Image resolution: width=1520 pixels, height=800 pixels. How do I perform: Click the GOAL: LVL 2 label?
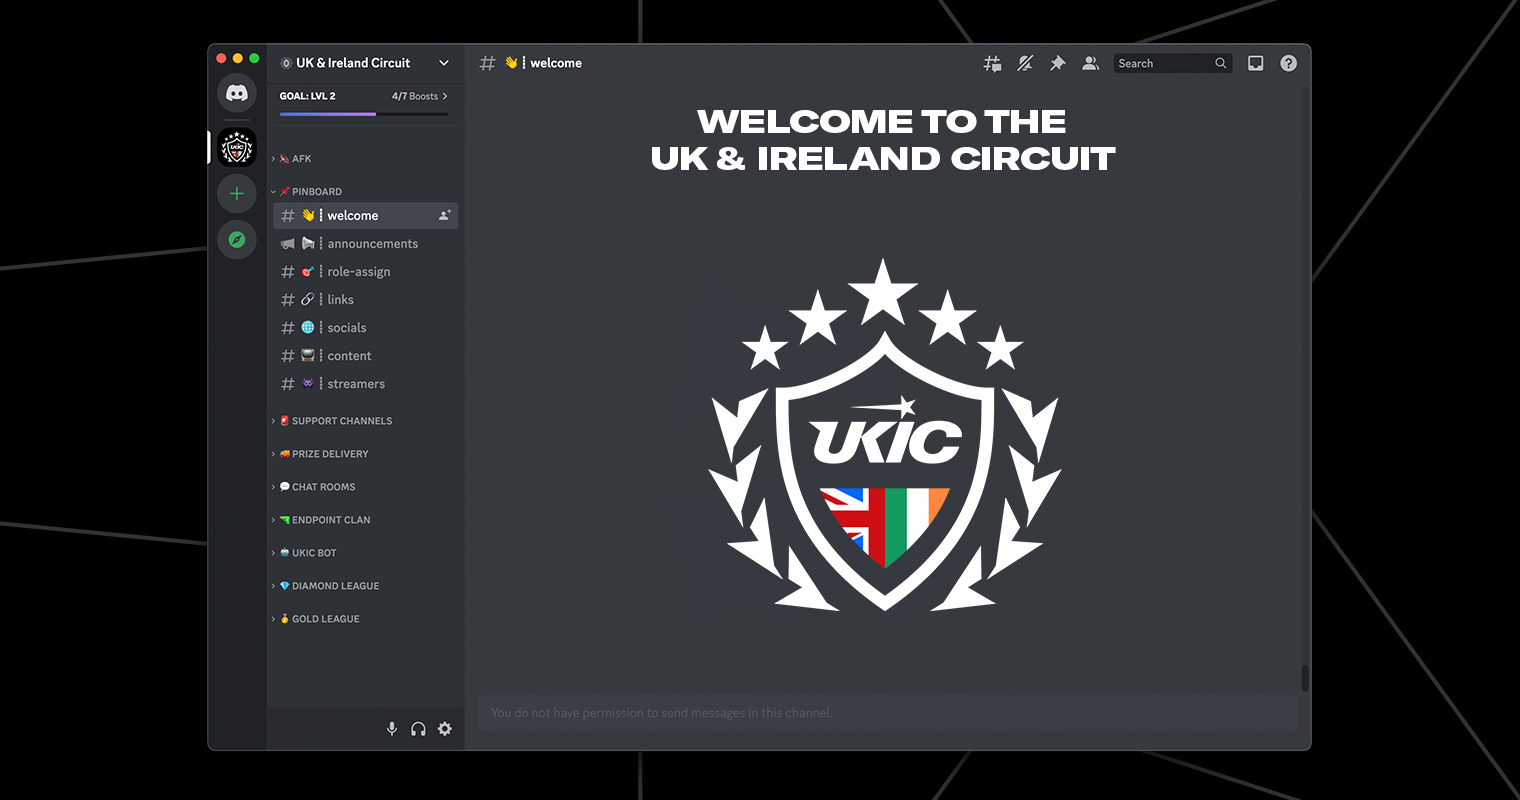[x=308, y=96]
